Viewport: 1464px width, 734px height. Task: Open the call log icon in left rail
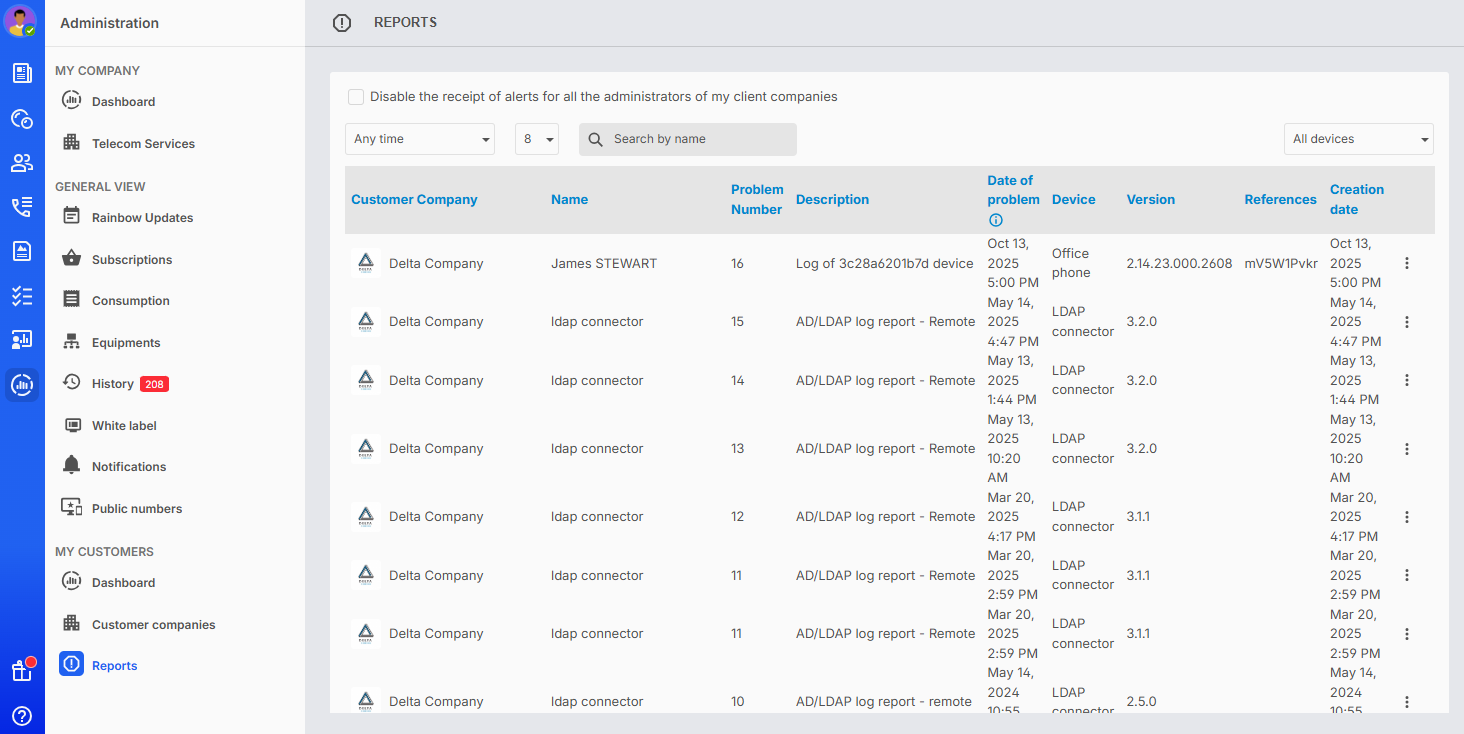[x=22, y=207]
